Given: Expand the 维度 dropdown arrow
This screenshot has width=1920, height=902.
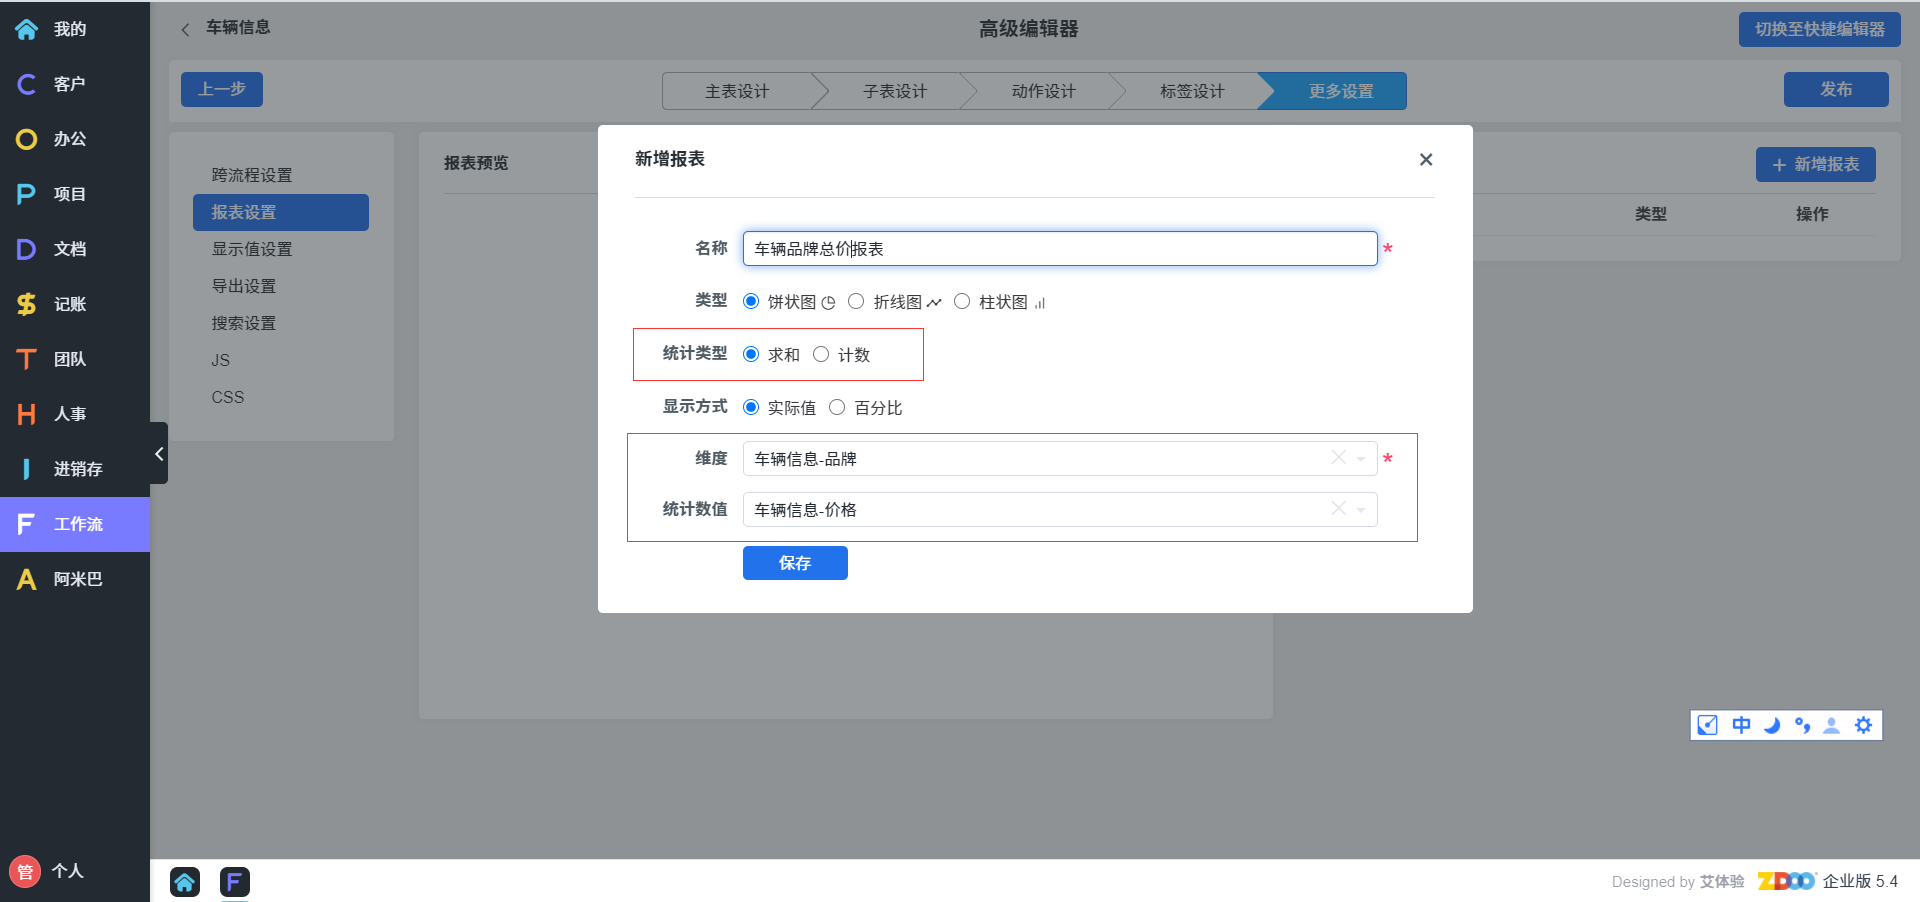Looking at the screenshot, I should [1361, 459].
